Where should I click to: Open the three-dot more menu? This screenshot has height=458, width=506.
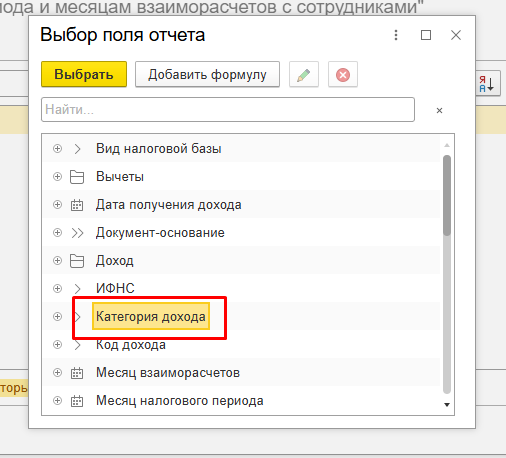click(396, 35)
